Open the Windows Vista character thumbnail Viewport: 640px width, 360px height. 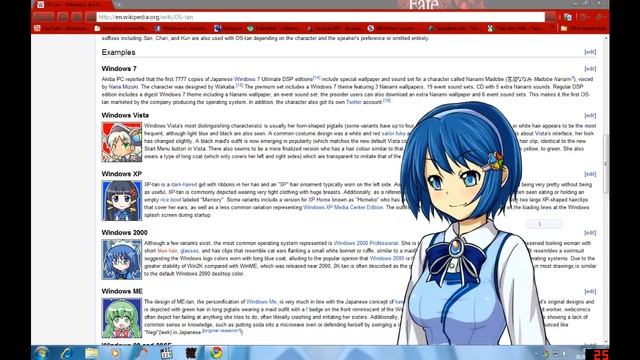122,142
